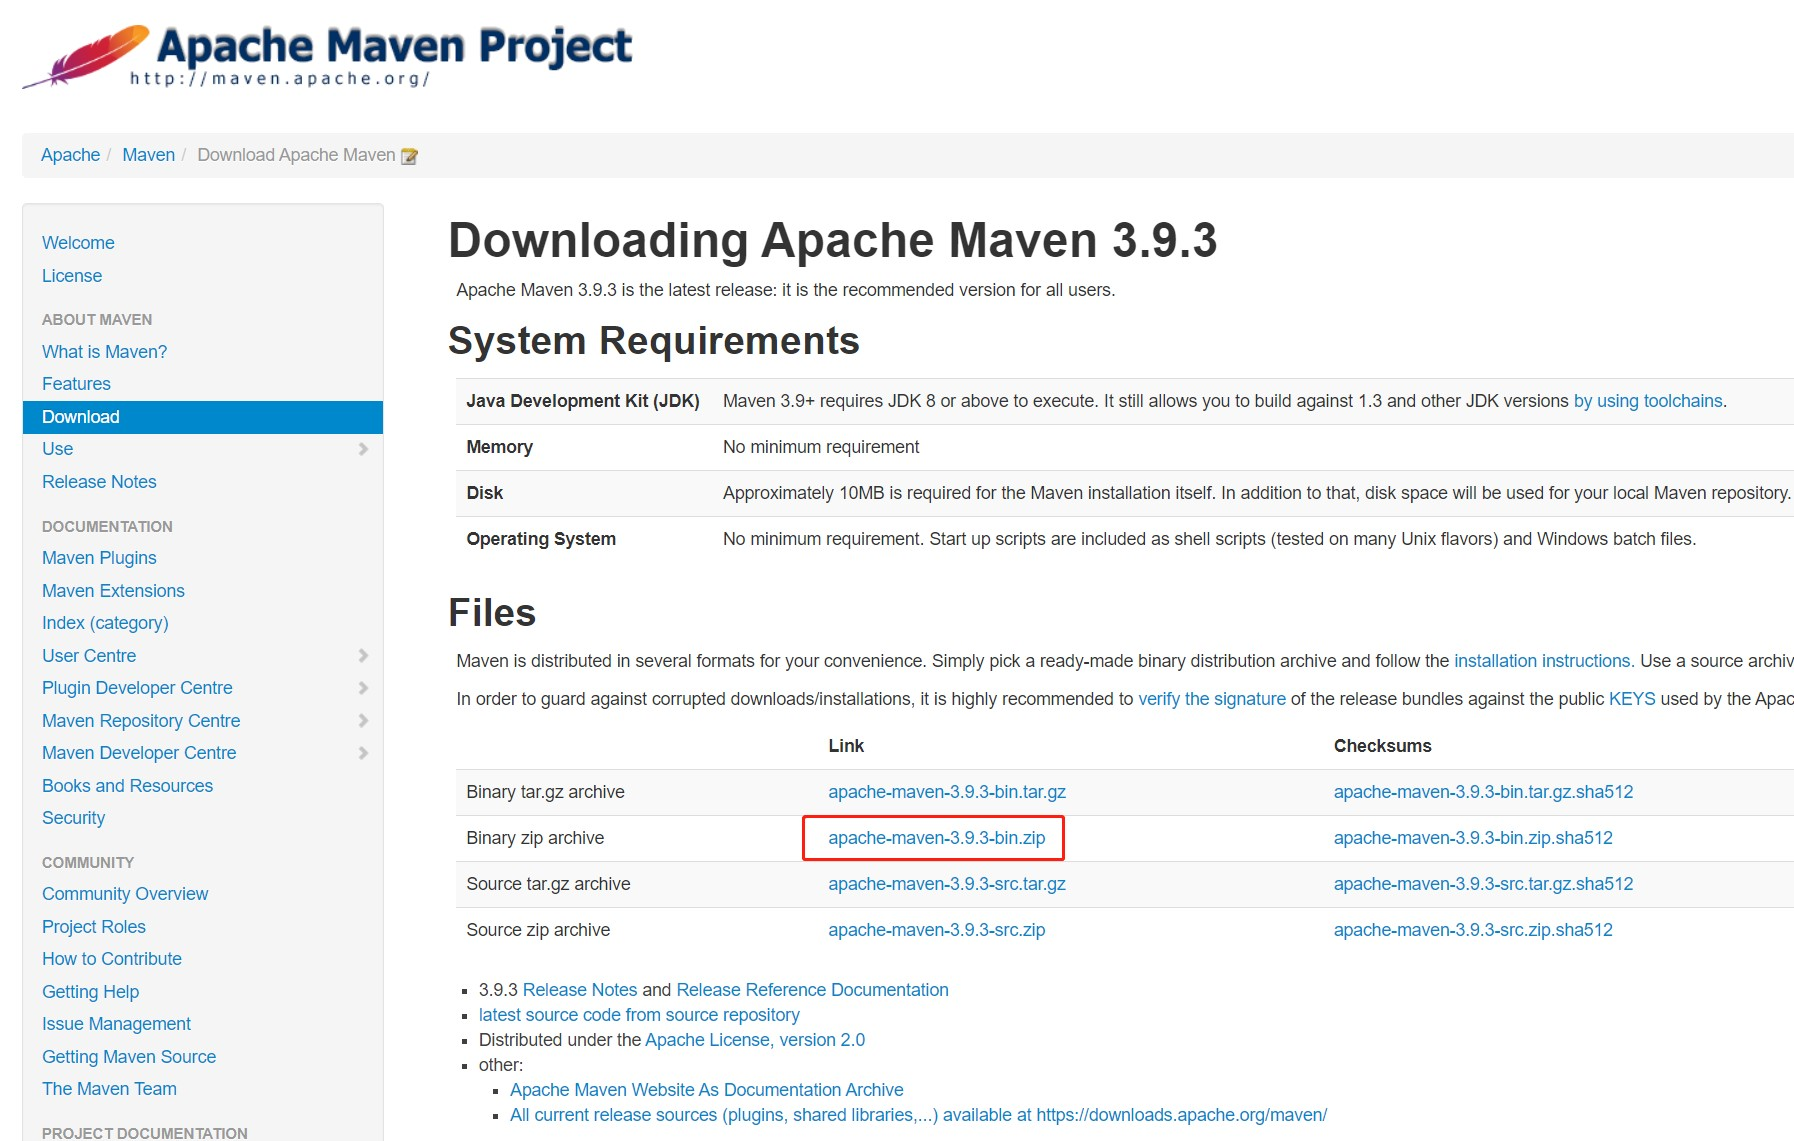The image size is (1794, 1141).
Task: Open latest source code from source repository
Action: [x=639, y=1014]
